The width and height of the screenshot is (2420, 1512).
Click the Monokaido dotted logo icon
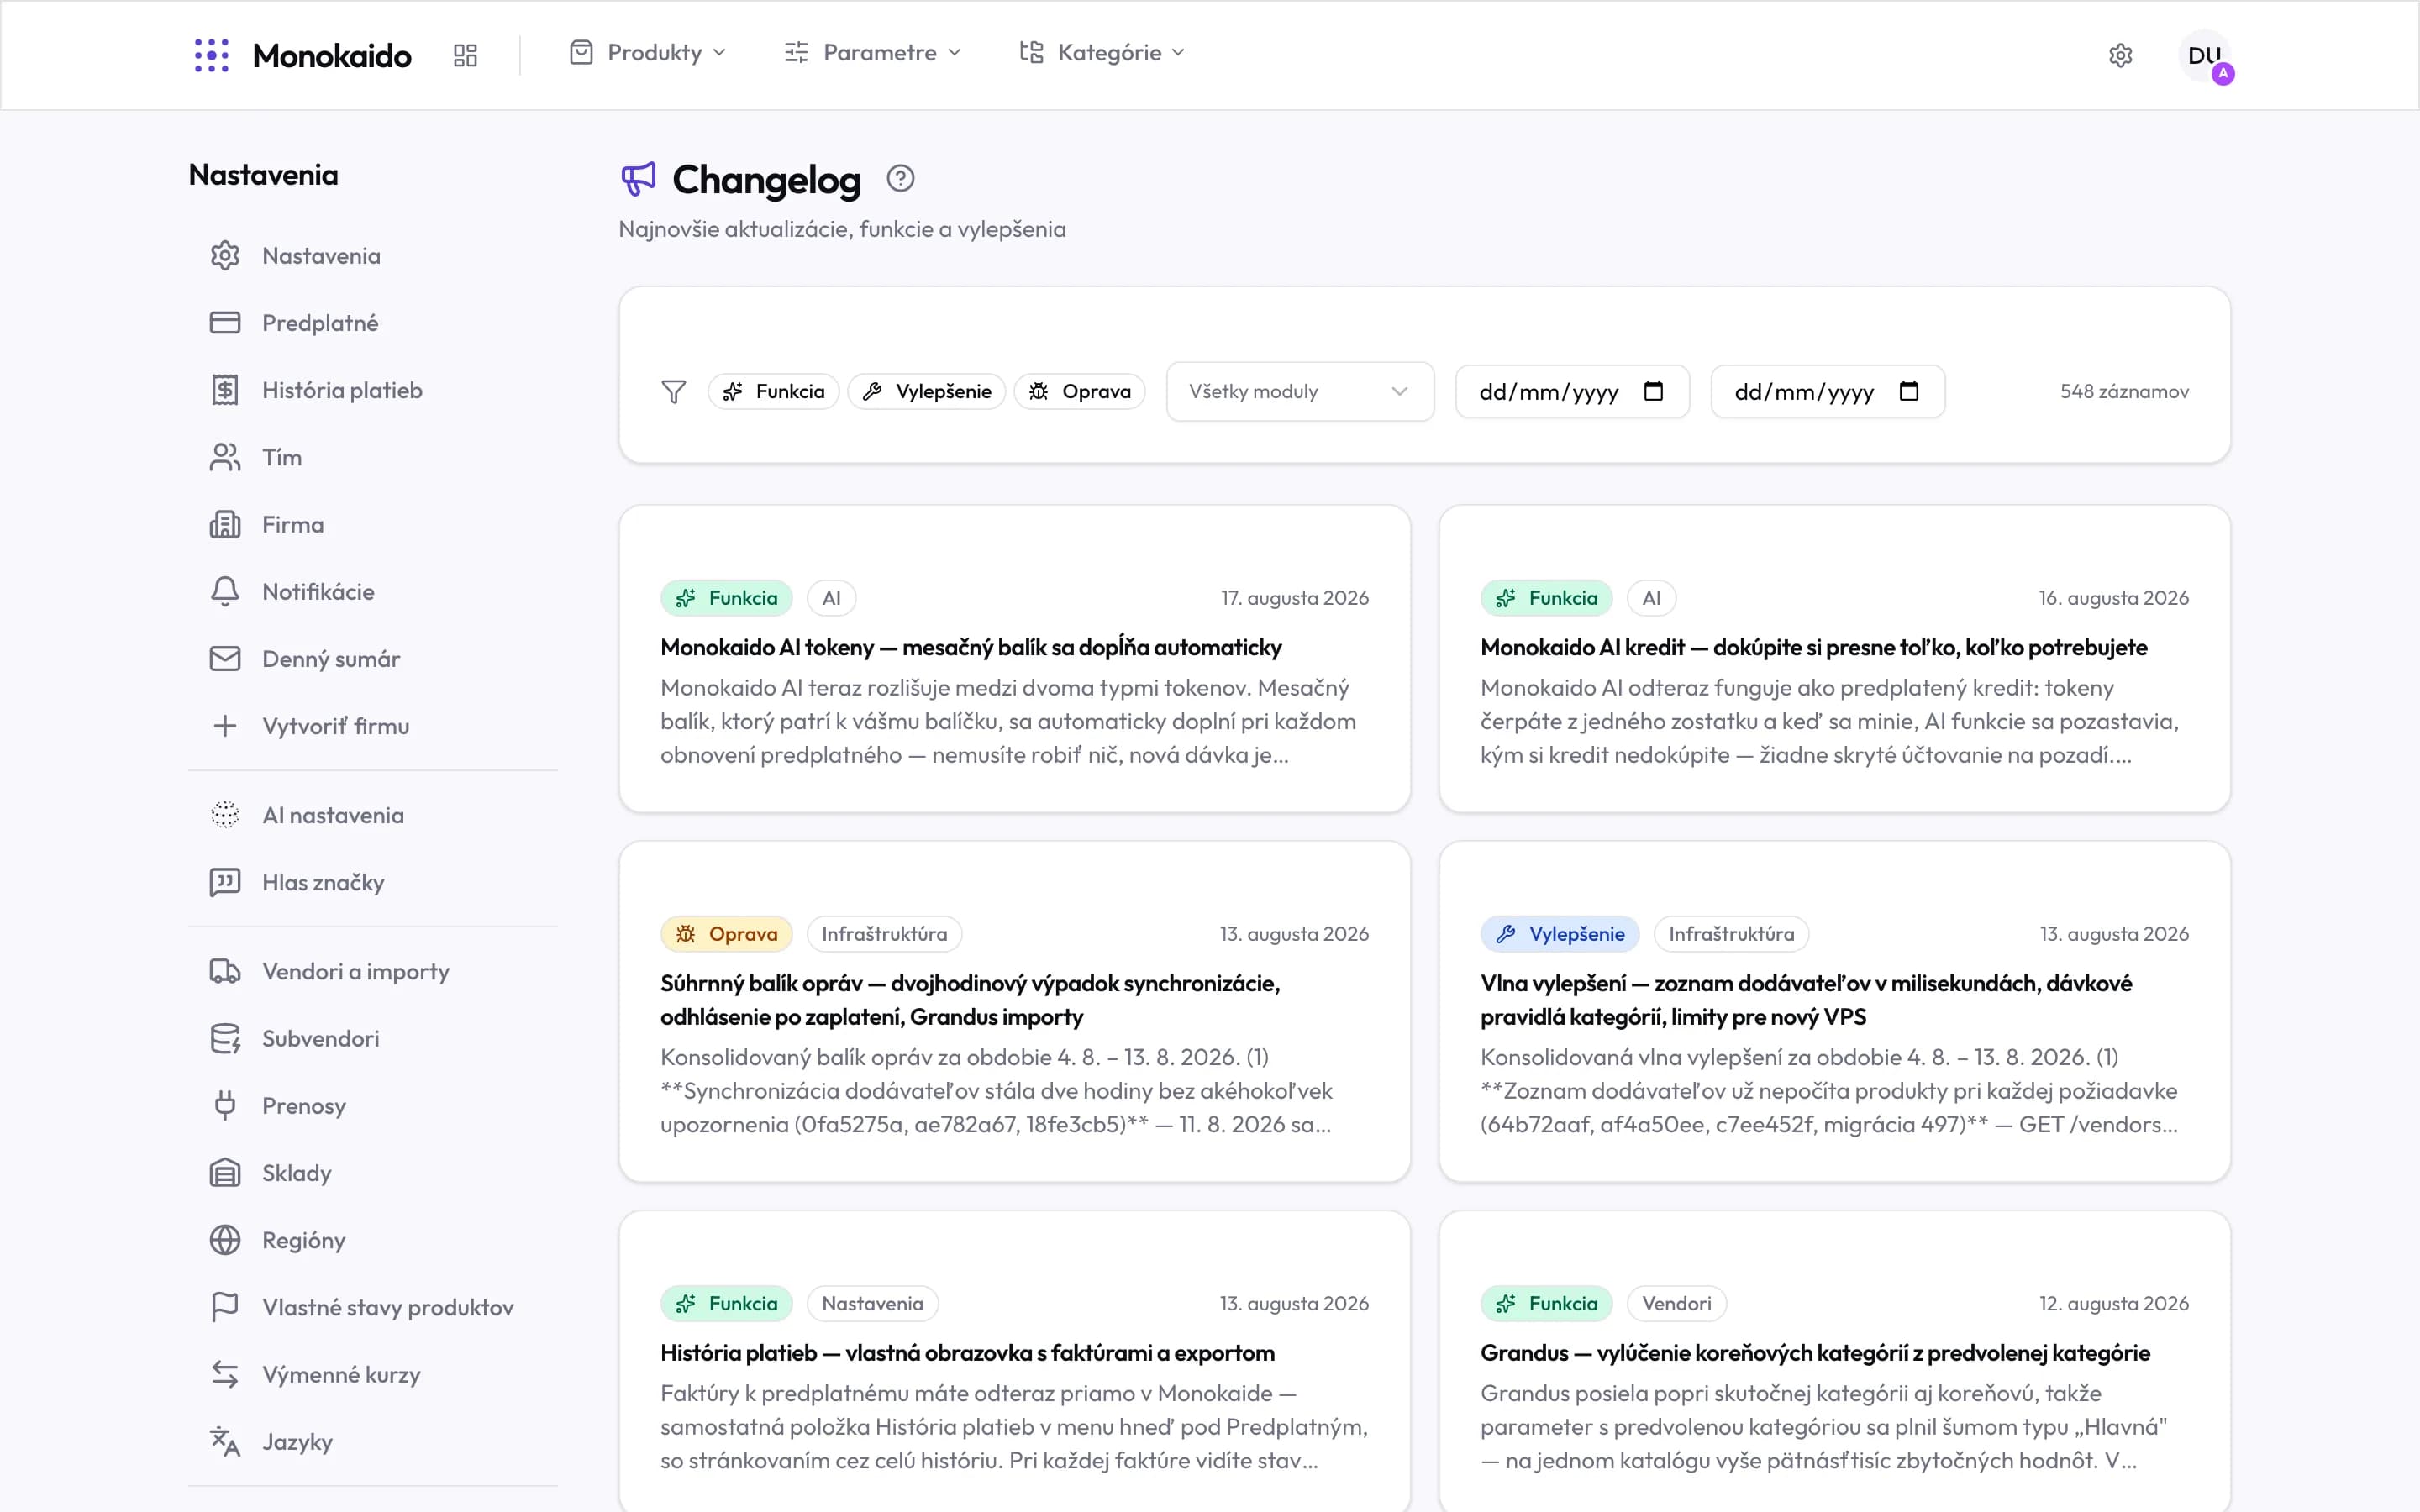point(212,55)
